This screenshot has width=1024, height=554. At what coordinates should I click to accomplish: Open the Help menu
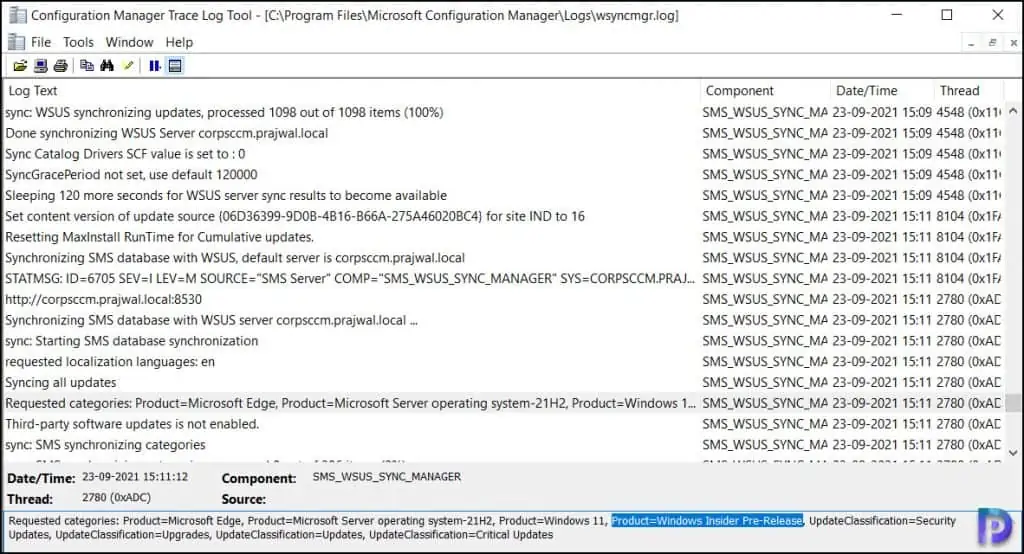[179, 42]
